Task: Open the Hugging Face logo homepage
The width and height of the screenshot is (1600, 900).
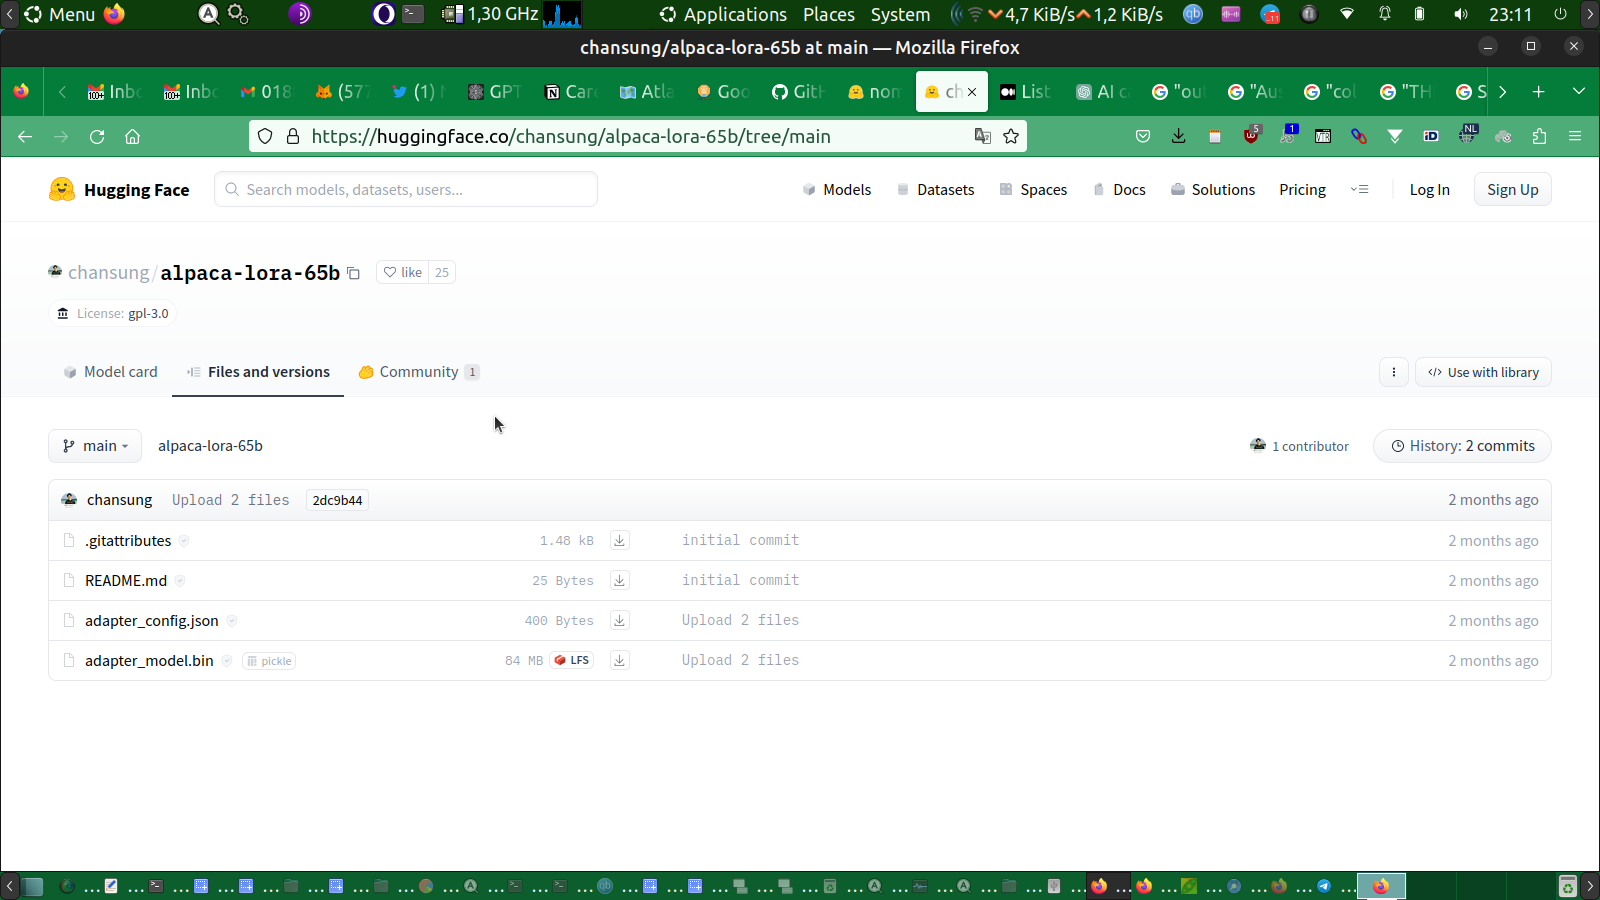Action: [x=119, y=190]
